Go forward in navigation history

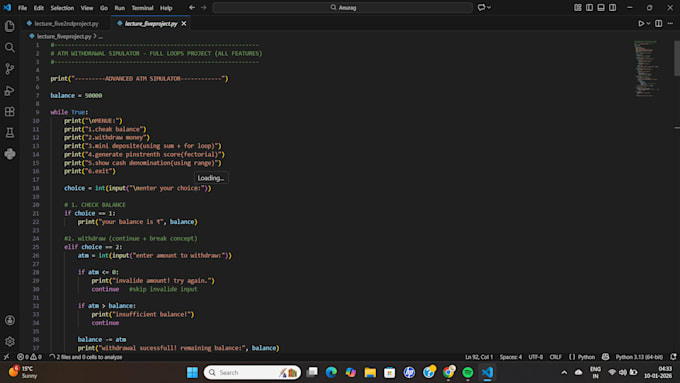pyautogui.click(x=204, y=7)
